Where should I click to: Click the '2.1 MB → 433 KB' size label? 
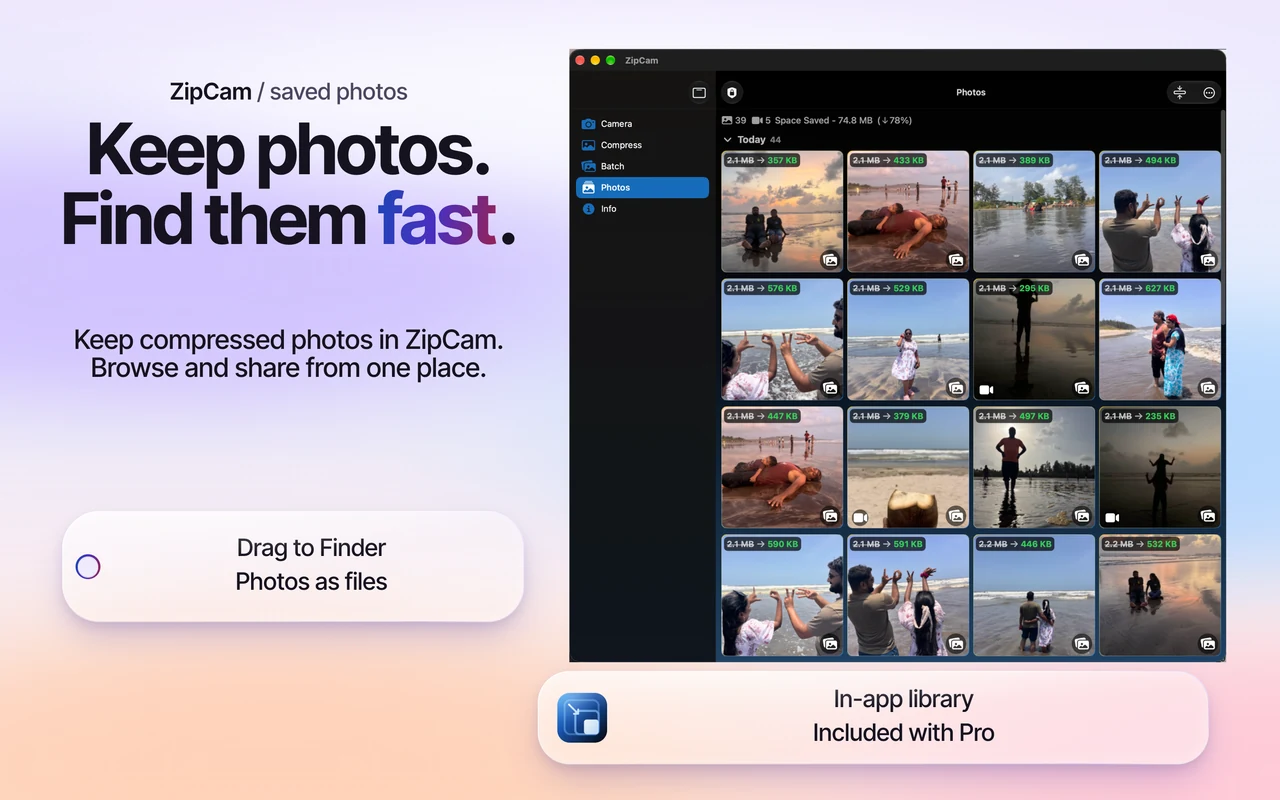coord(888,160)
